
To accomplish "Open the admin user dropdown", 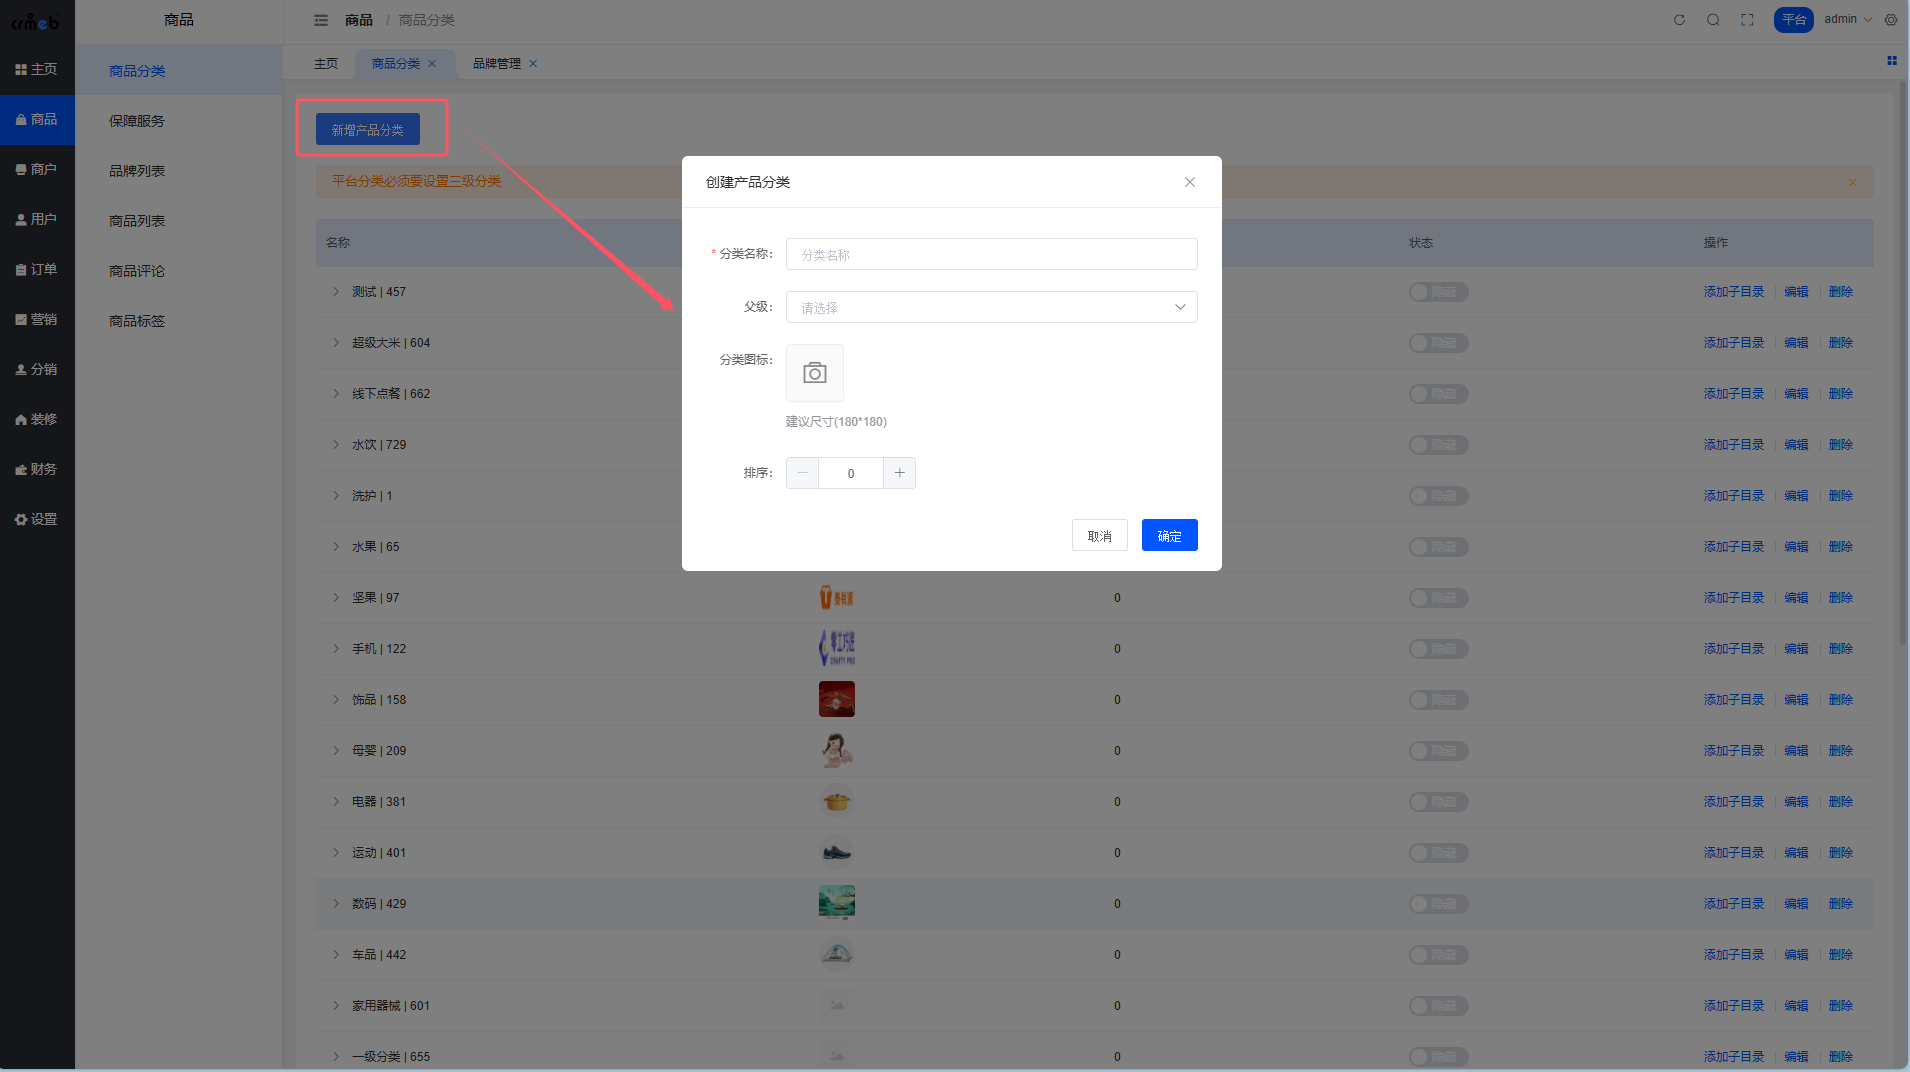I will coord(1847,20).
